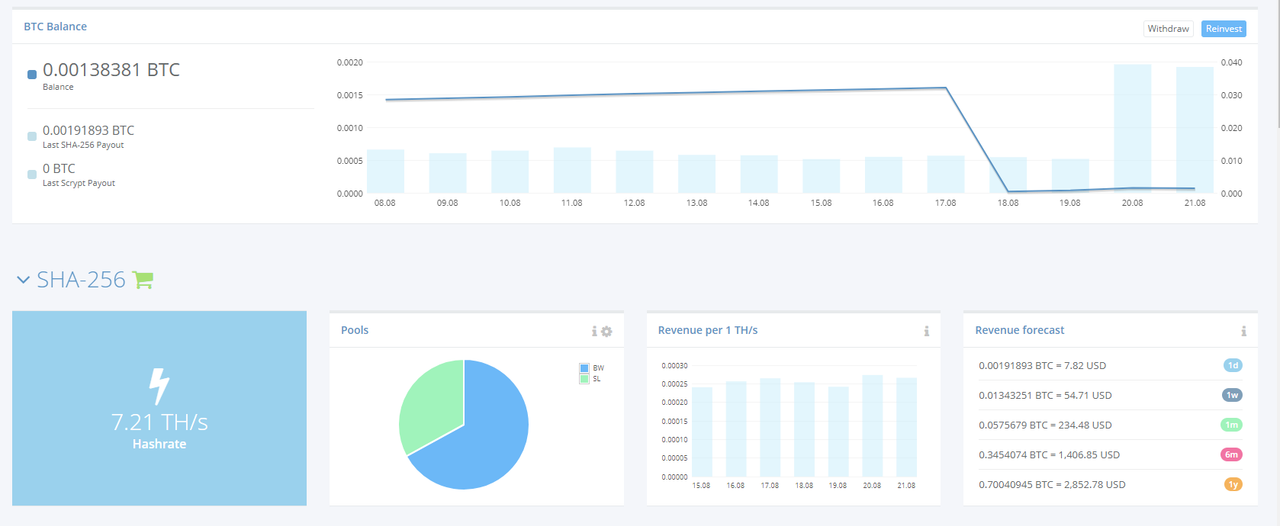Select the 1m forecast badge

[1233, 425]
